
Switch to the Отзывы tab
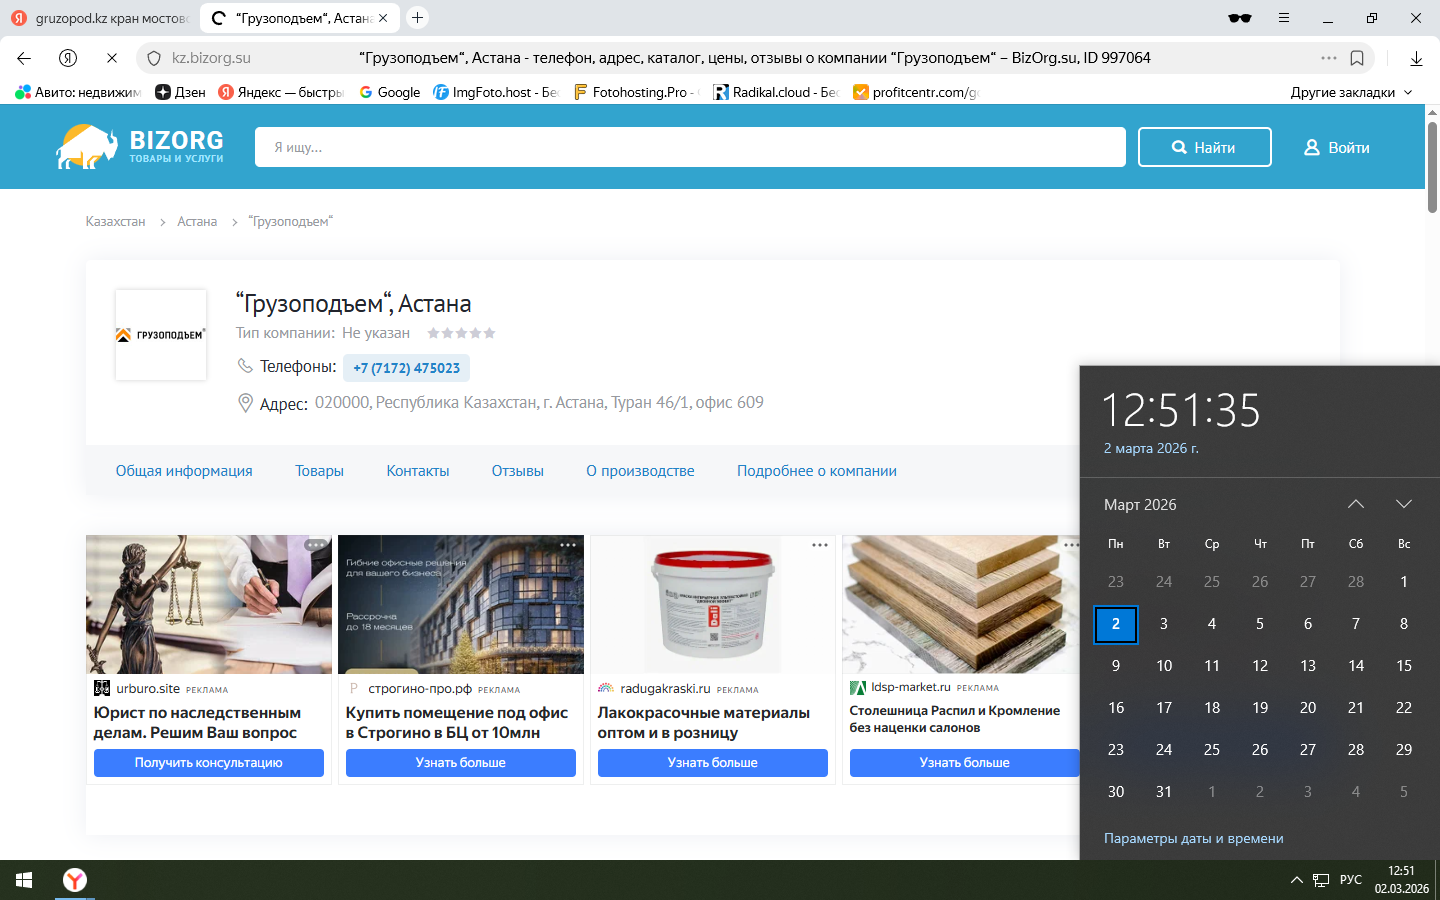click(x=517, y=471)
